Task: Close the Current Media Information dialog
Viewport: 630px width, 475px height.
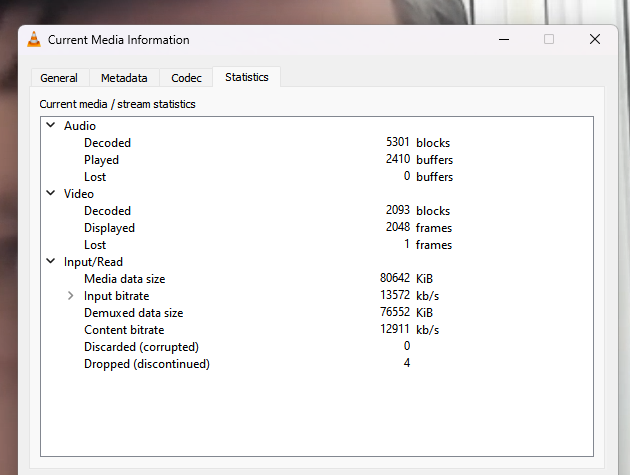Action: [x=595, y=39]
